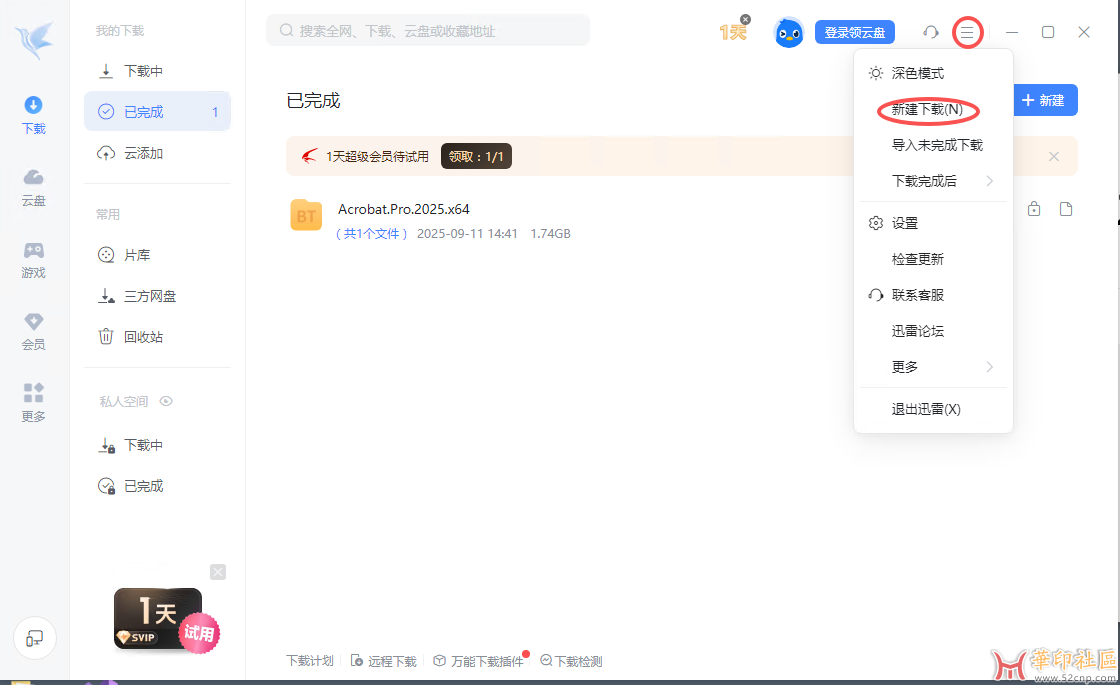Toggle 深色模式 dark mode
Image resolution: width=1120 pixels, height=685 pixels.
tap(934, 74)
